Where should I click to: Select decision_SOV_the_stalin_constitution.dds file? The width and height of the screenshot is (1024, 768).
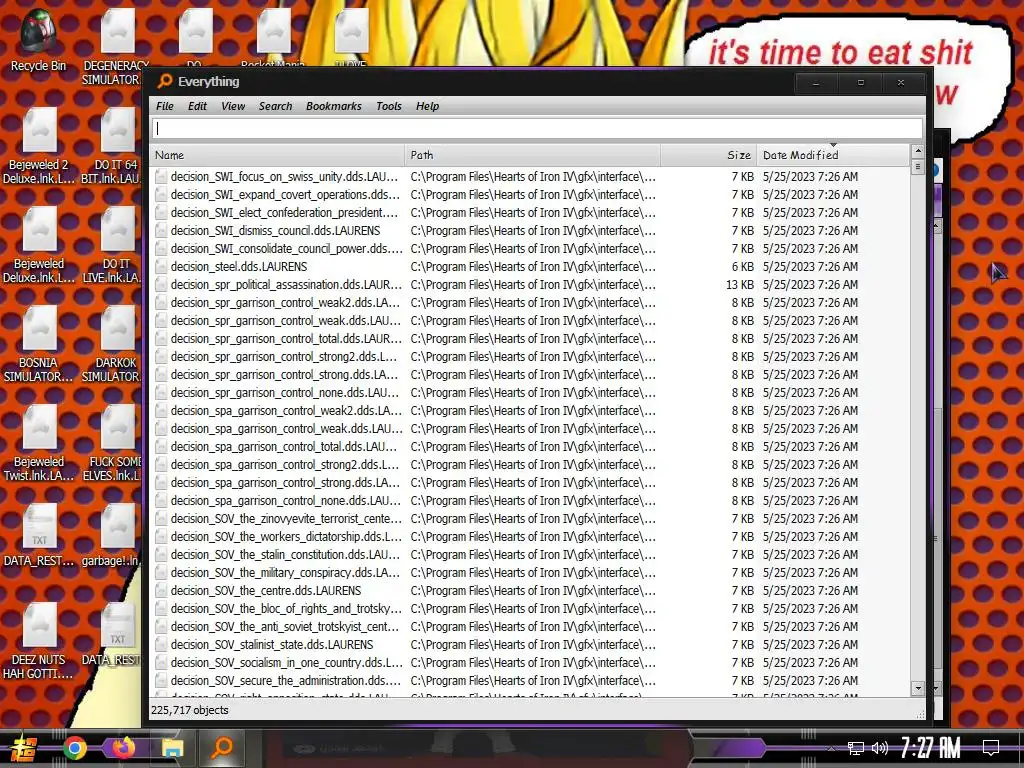tap(285, 554)
